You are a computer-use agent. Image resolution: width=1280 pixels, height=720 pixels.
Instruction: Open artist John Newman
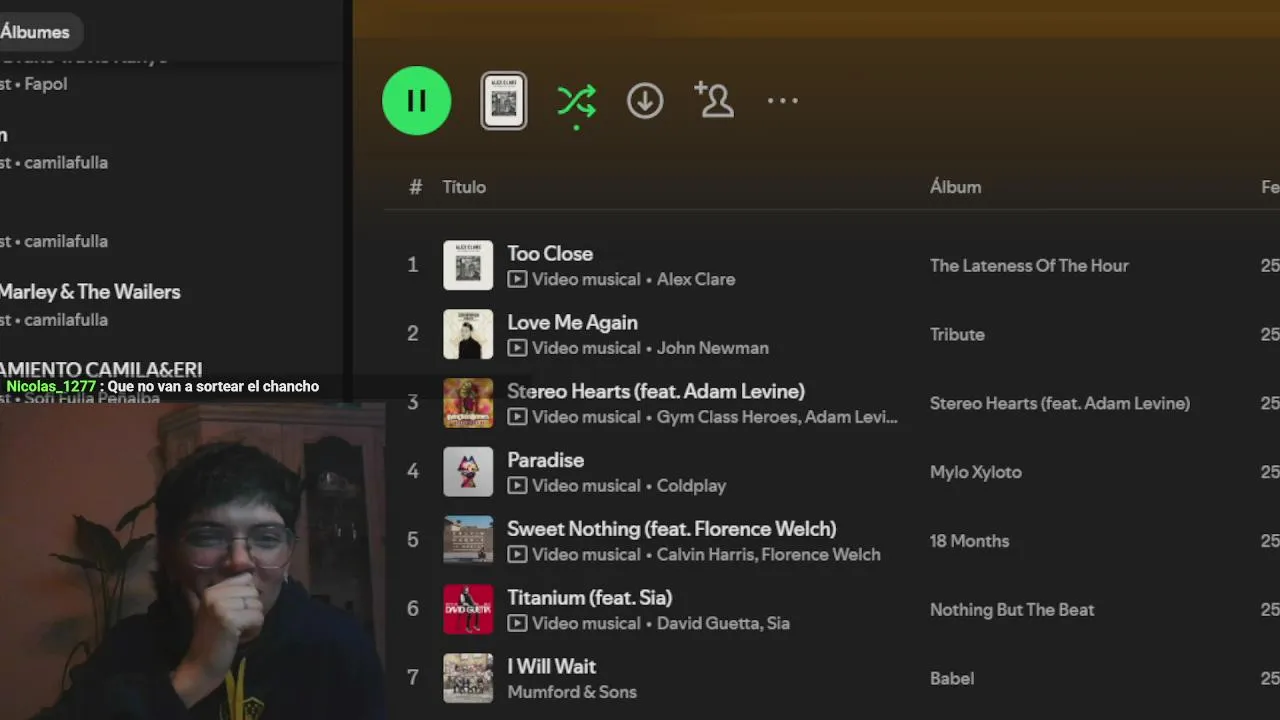(x=713, y=348)
